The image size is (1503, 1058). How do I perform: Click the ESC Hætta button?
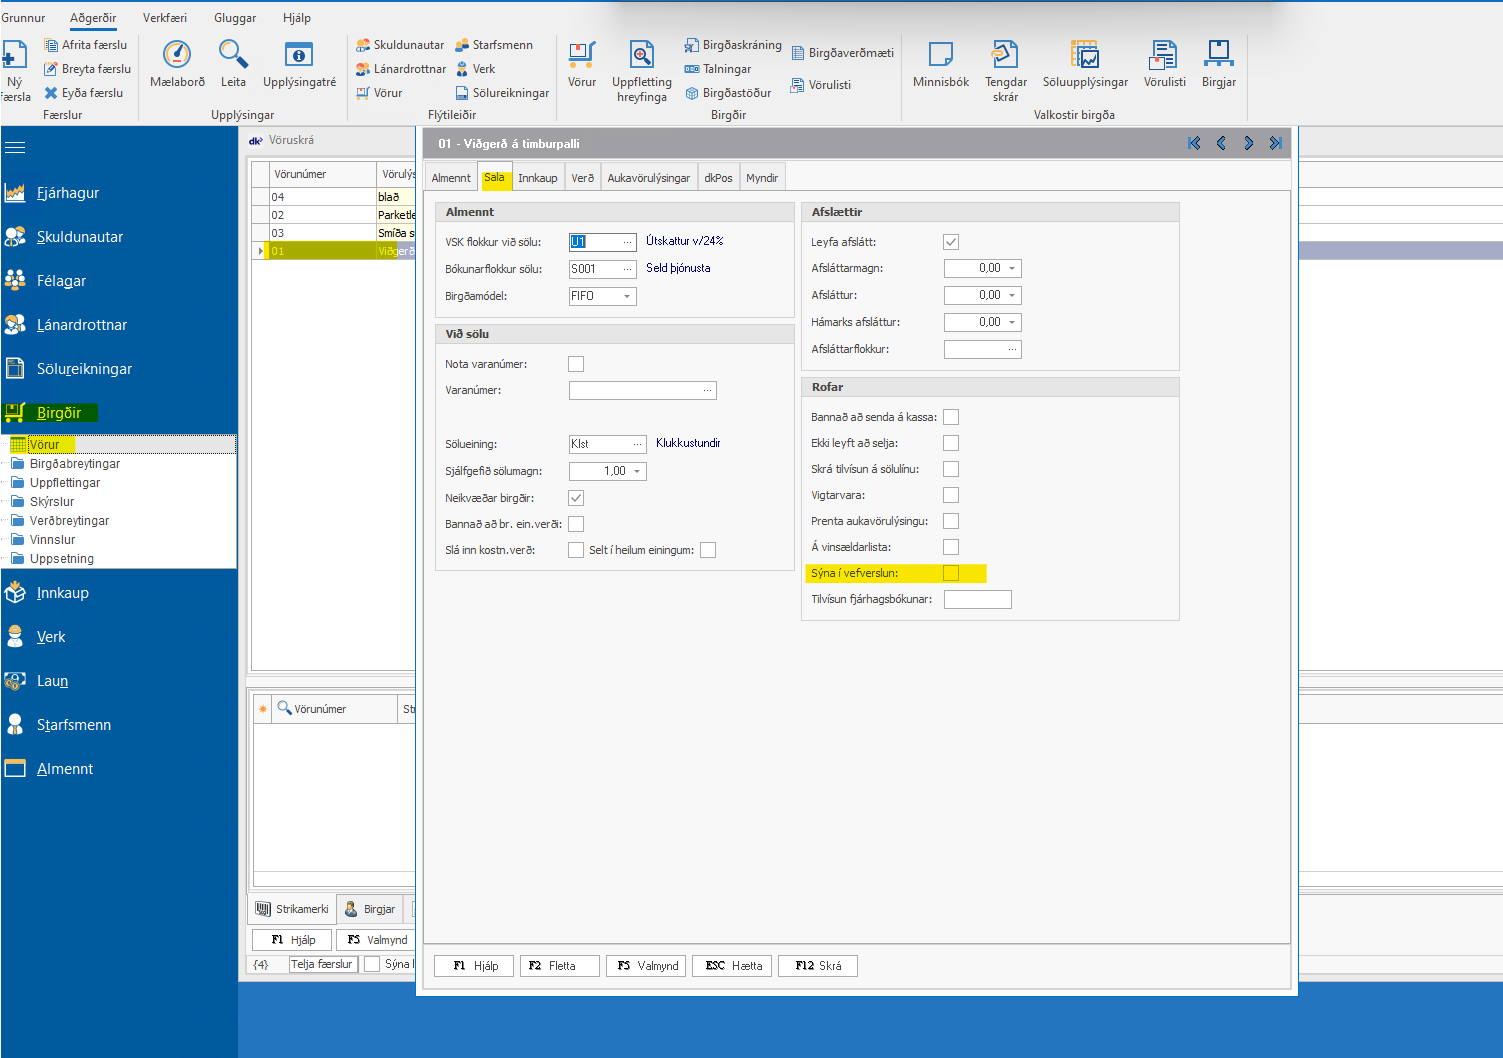pos(733,966)
